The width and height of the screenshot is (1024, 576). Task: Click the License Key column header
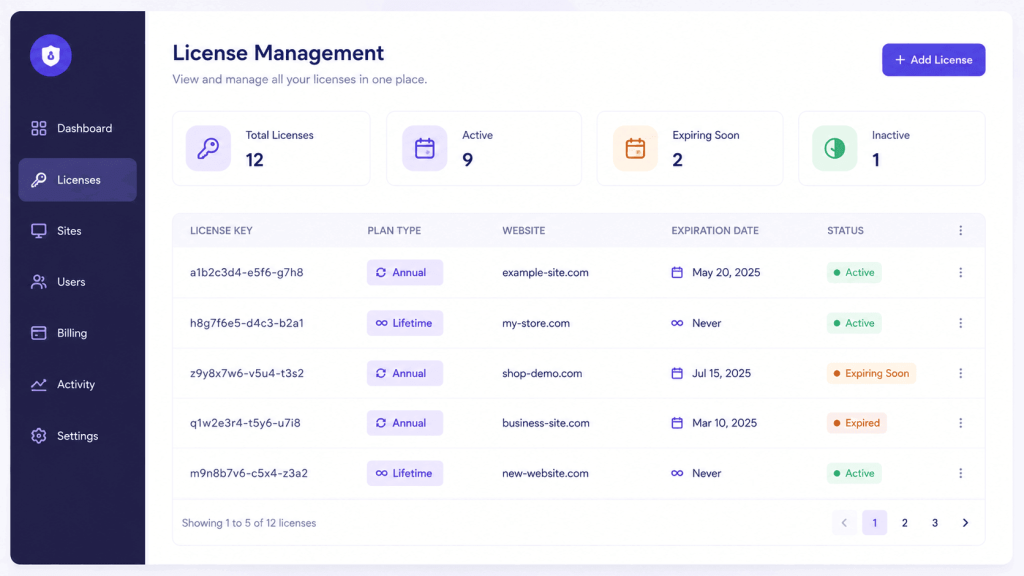coord(221,231)
